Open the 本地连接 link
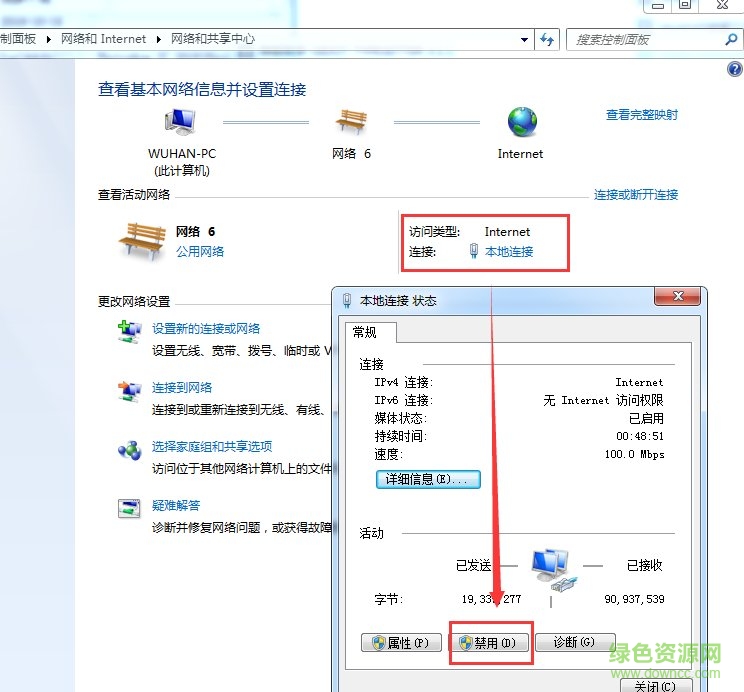The image size is (744, 692). click(x=509, y=252)
